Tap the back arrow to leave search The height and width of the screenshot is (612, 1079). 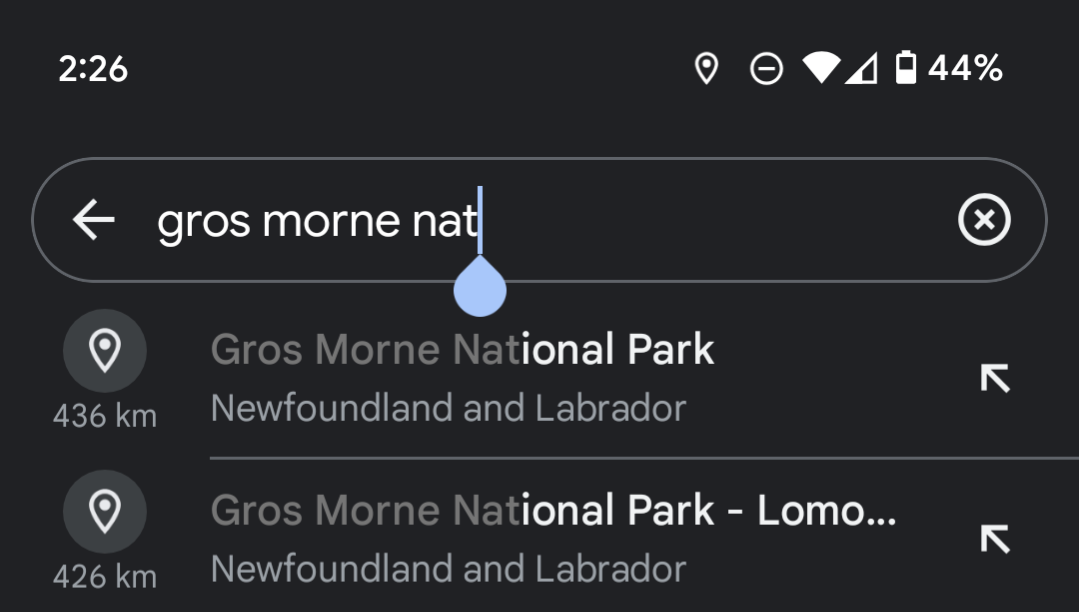91,218
